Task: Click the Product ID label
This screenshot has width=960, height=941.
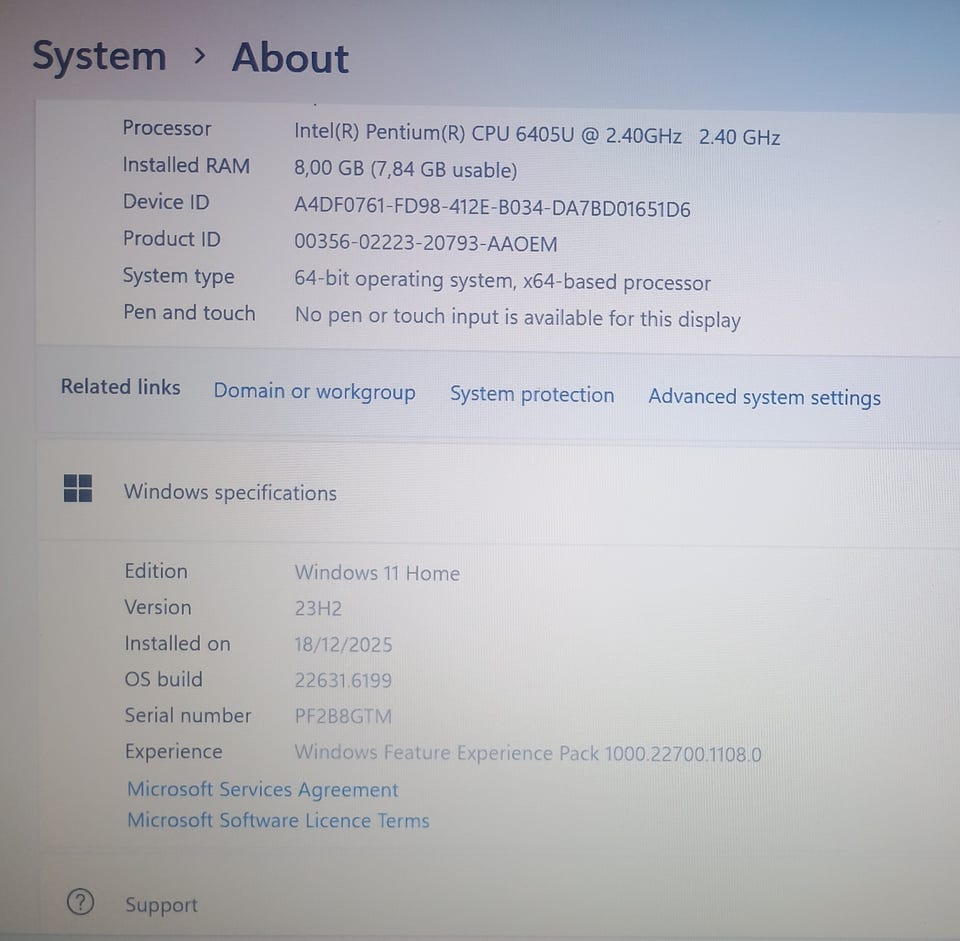Action: [171, 239]
